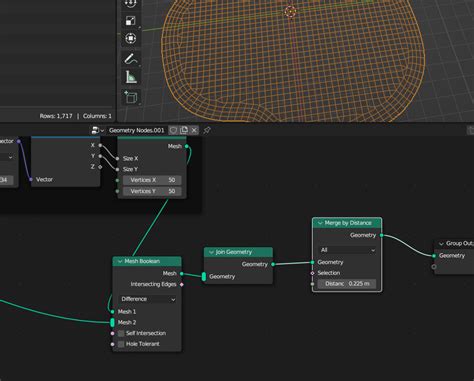Click Join Geometry's Geometry input socket
The image size is (474, 381).
click(x=204, y=276)
